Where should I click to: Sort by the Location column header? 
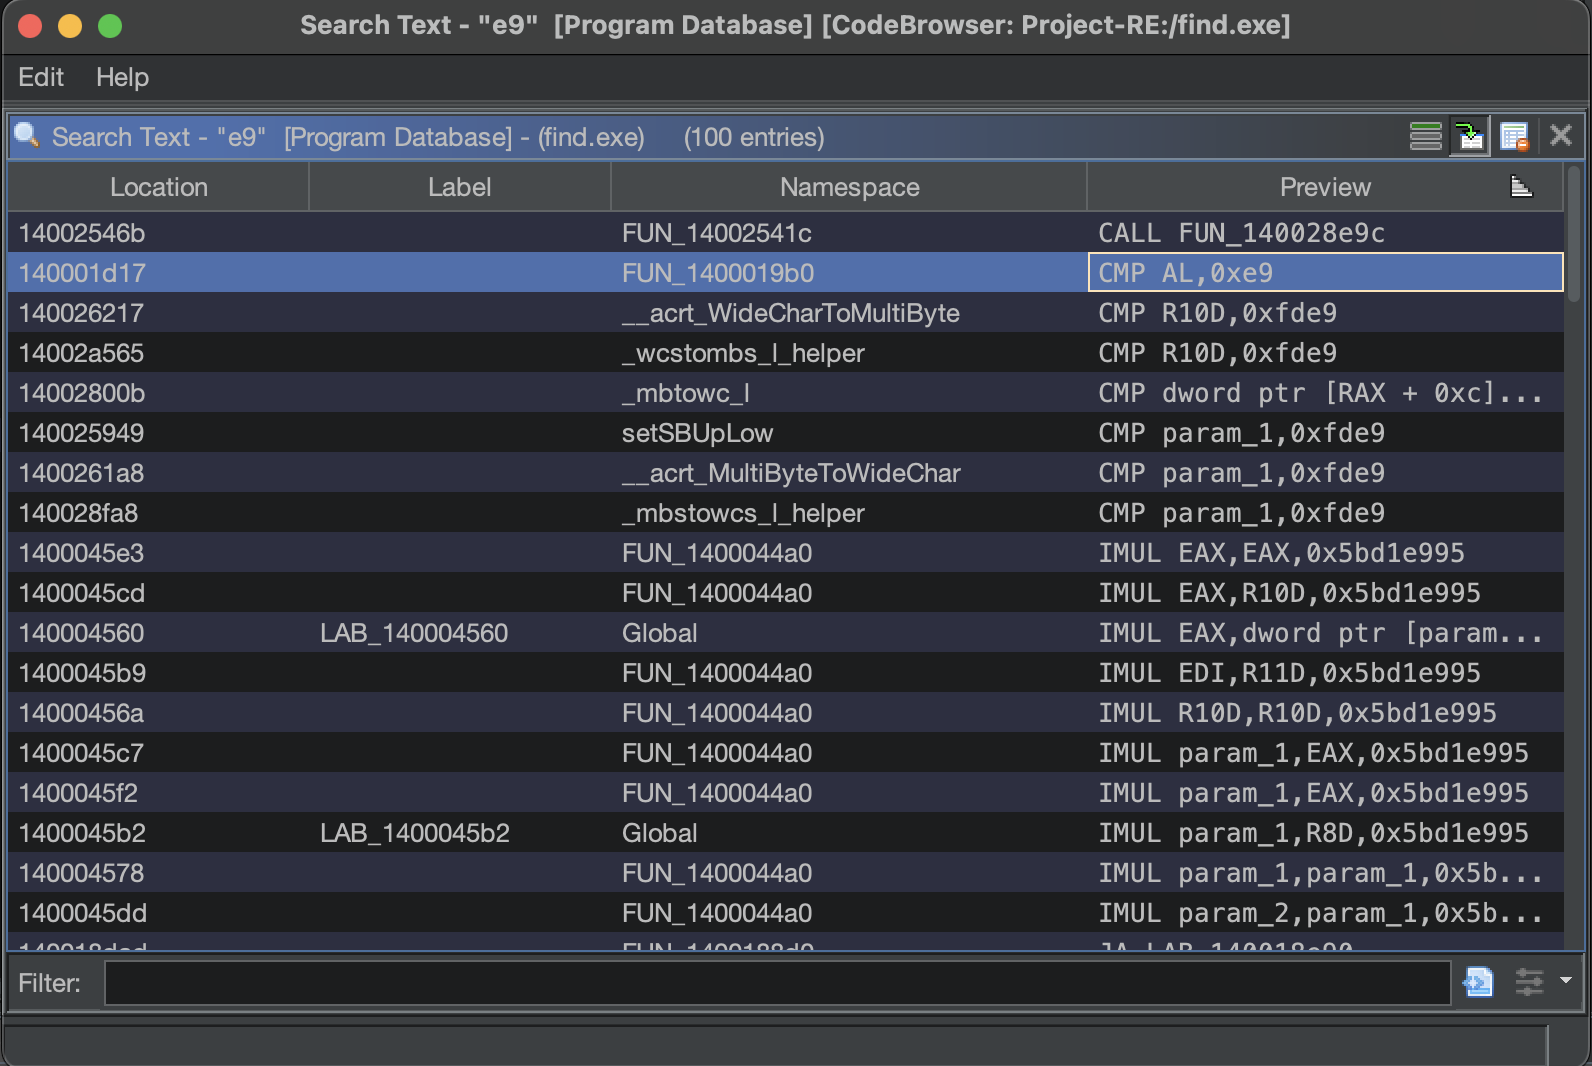159,187
